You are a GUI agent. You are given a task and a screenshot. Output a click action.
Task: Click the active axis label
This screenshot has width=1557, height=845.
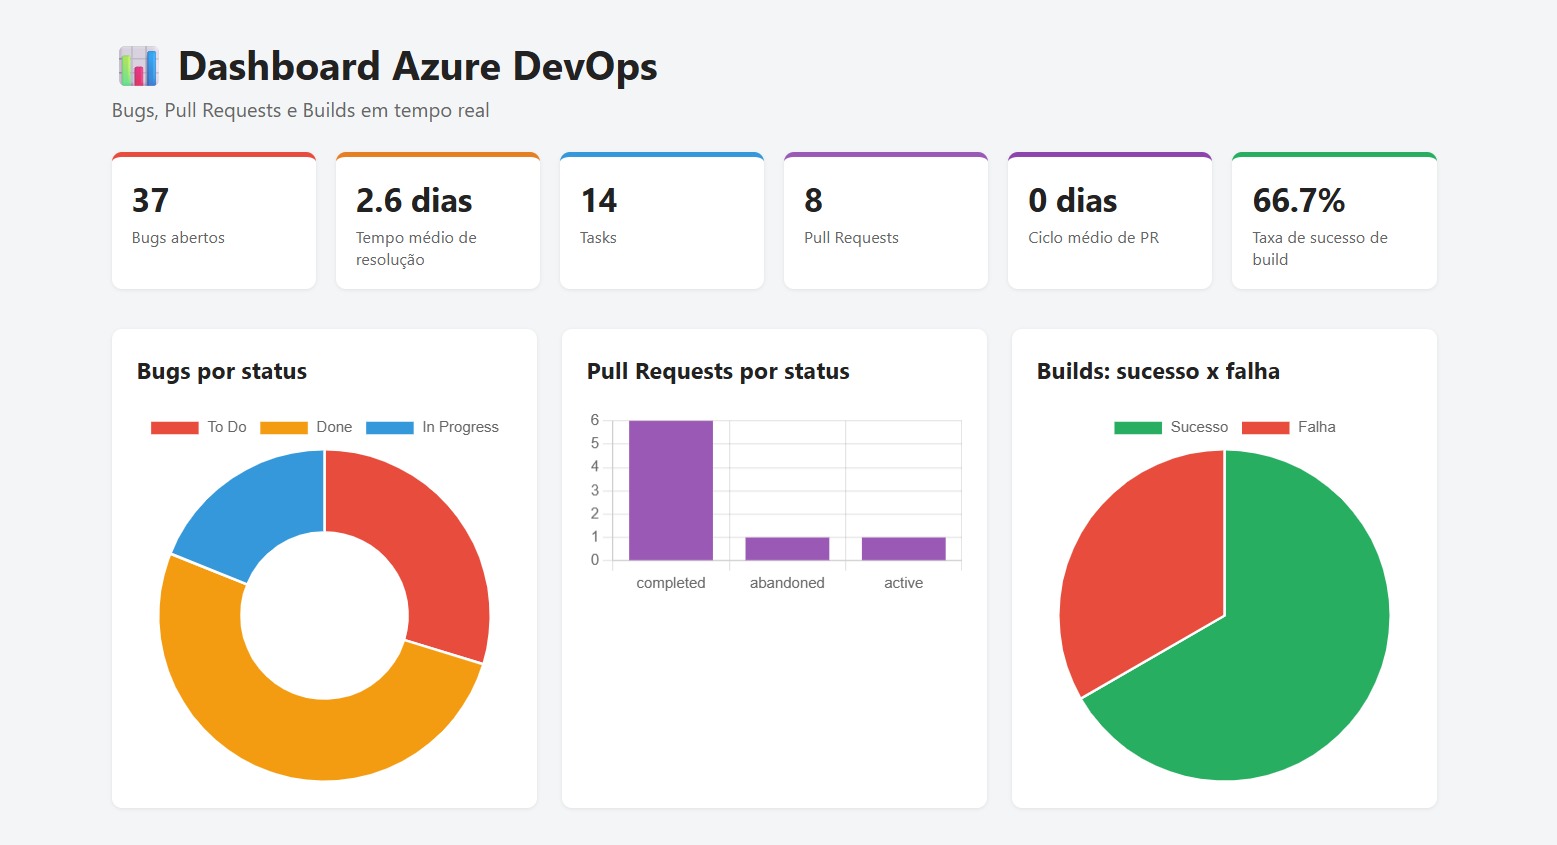903,583
